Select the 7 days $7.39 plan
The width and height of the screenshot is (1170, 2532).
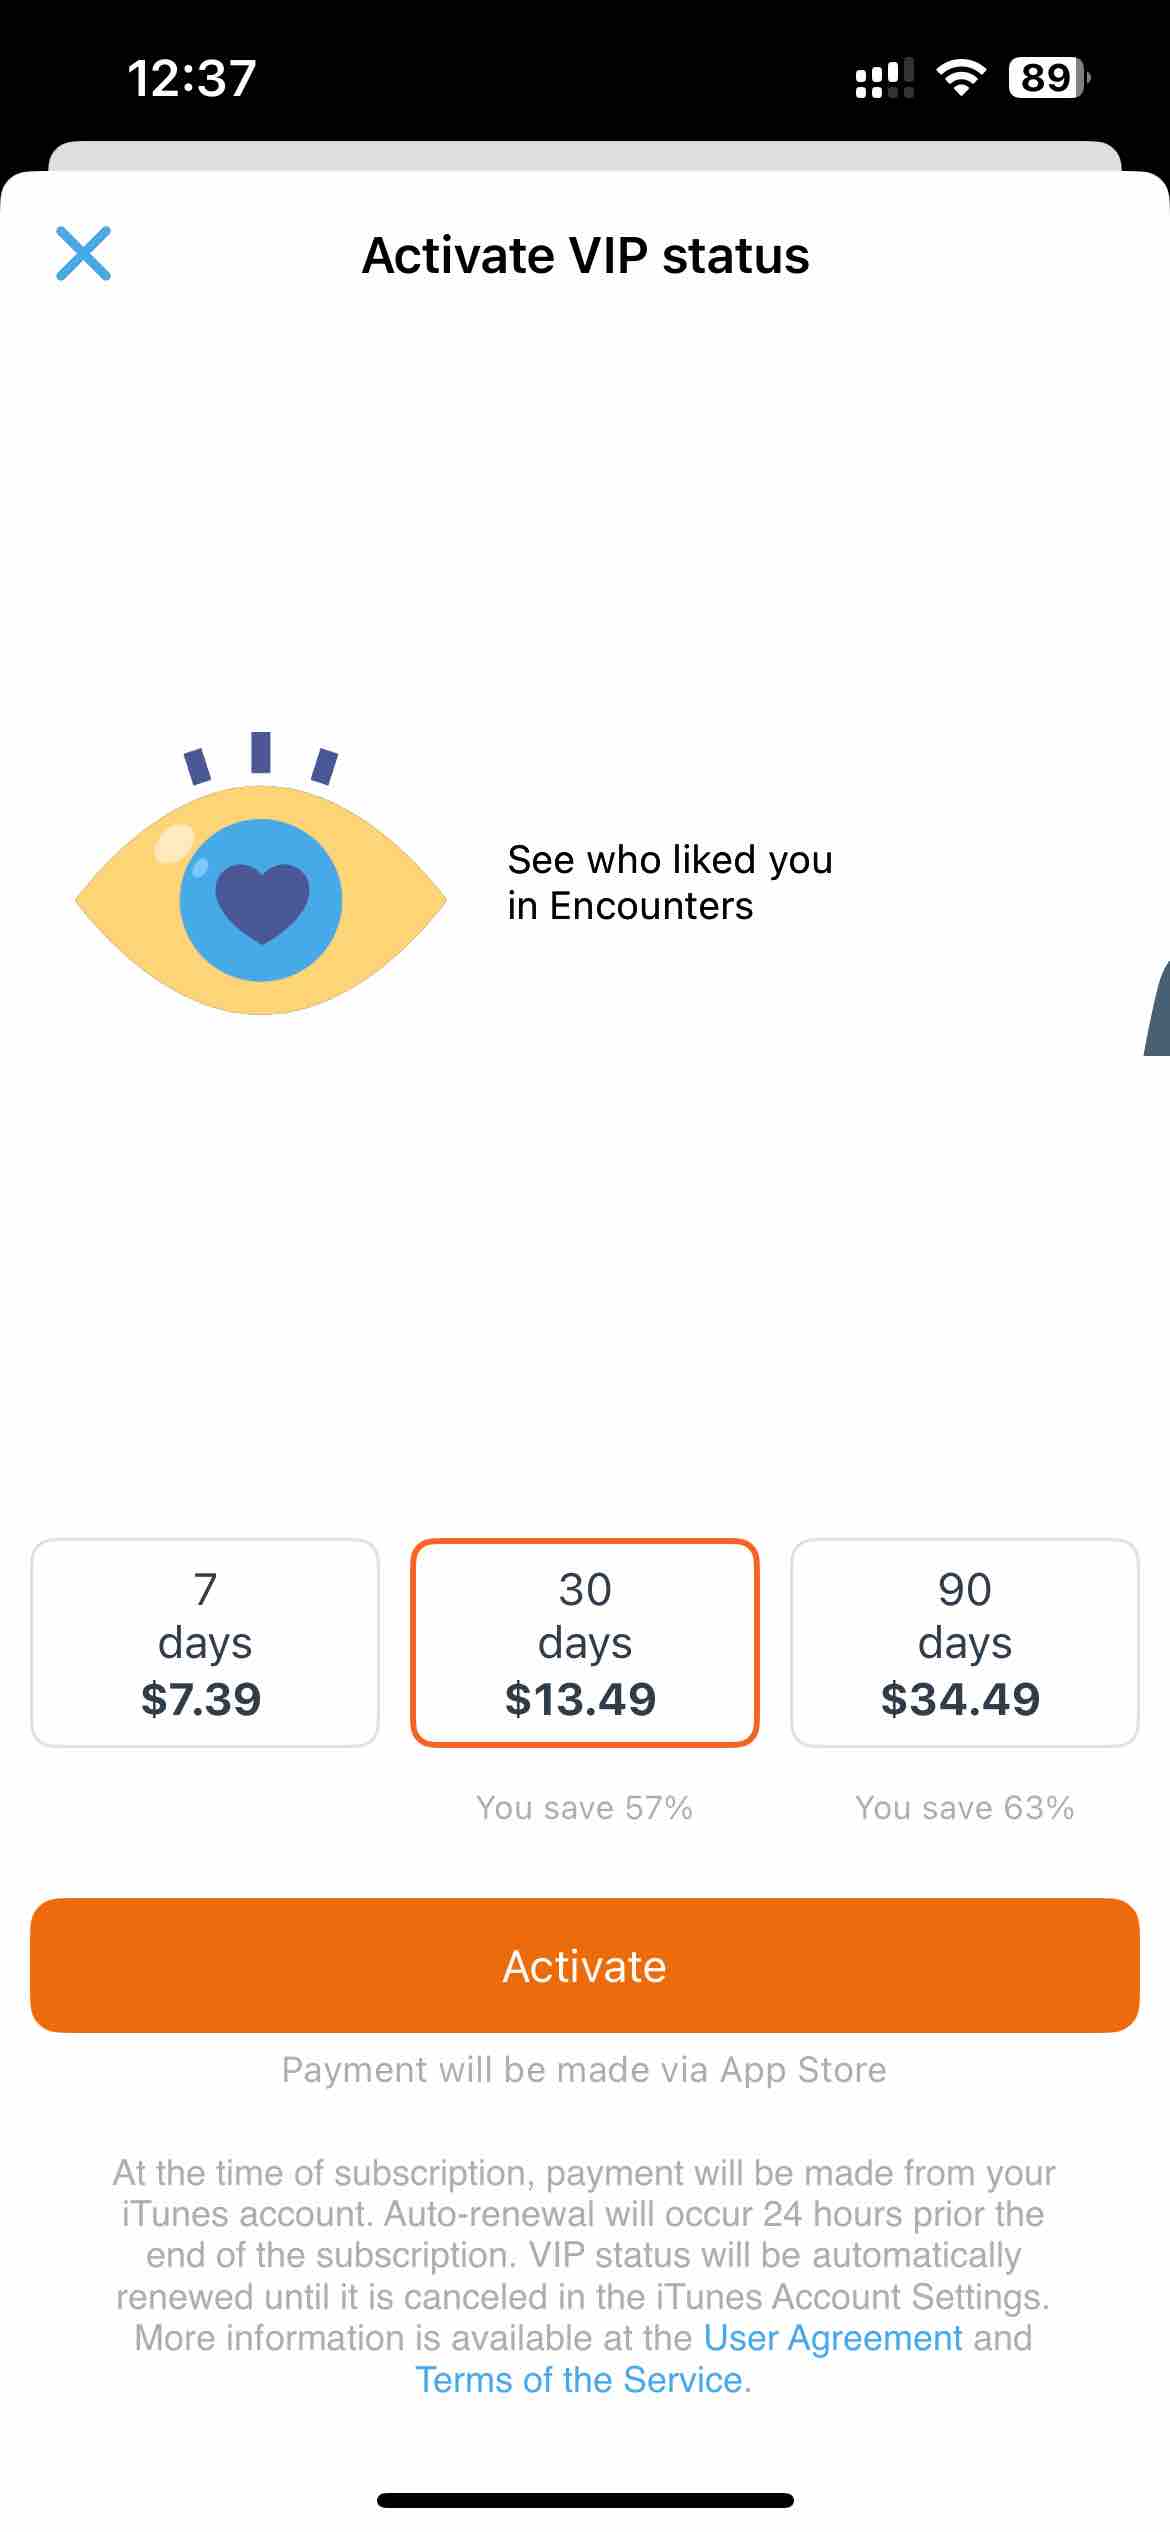[x=205, y=1643]
